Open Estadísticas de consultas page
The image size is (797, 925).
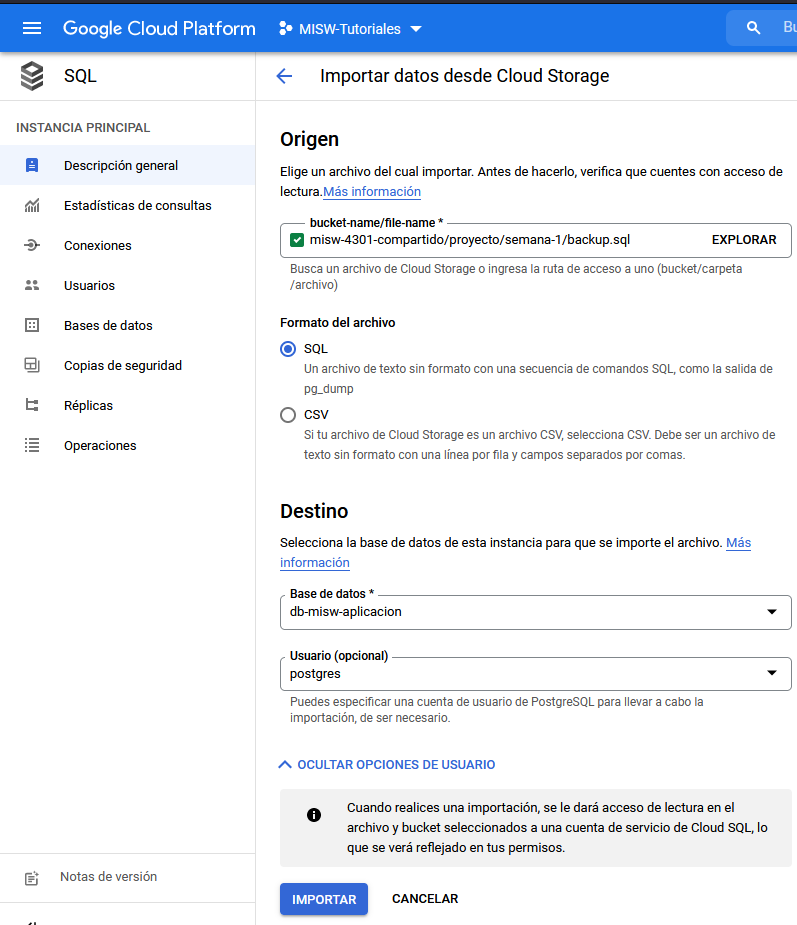click(127, 205)
